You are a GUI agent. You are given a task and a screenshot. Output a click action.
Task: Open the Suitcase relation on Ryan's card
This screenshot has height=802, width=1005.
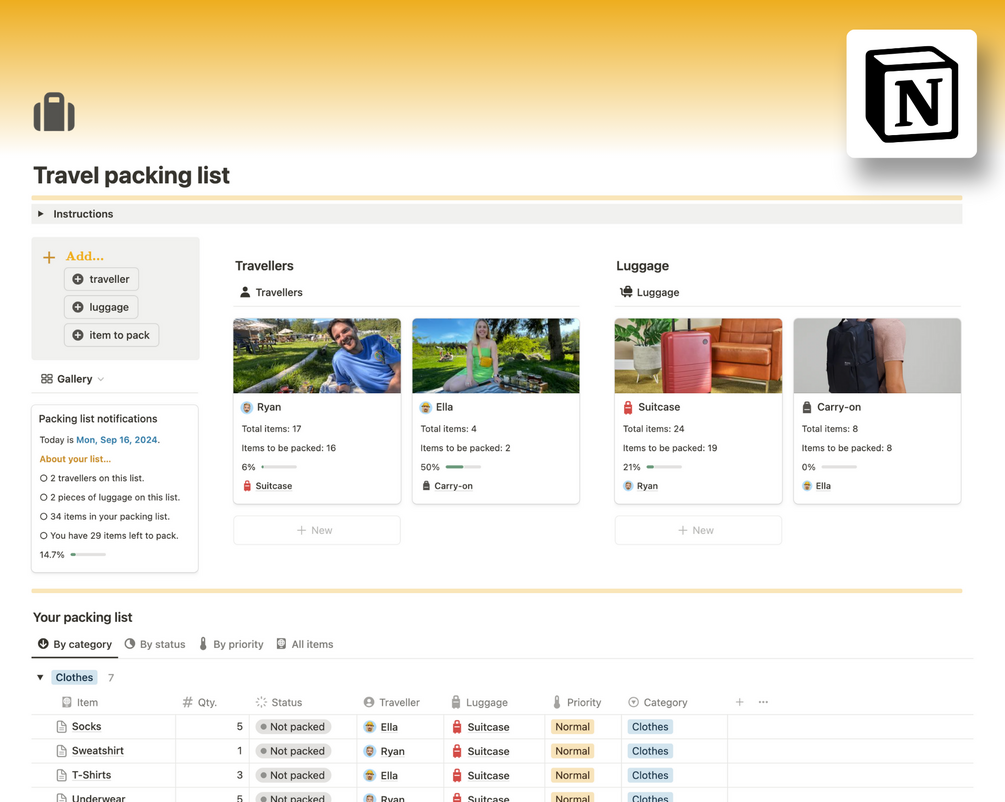[x=267, y=486]
